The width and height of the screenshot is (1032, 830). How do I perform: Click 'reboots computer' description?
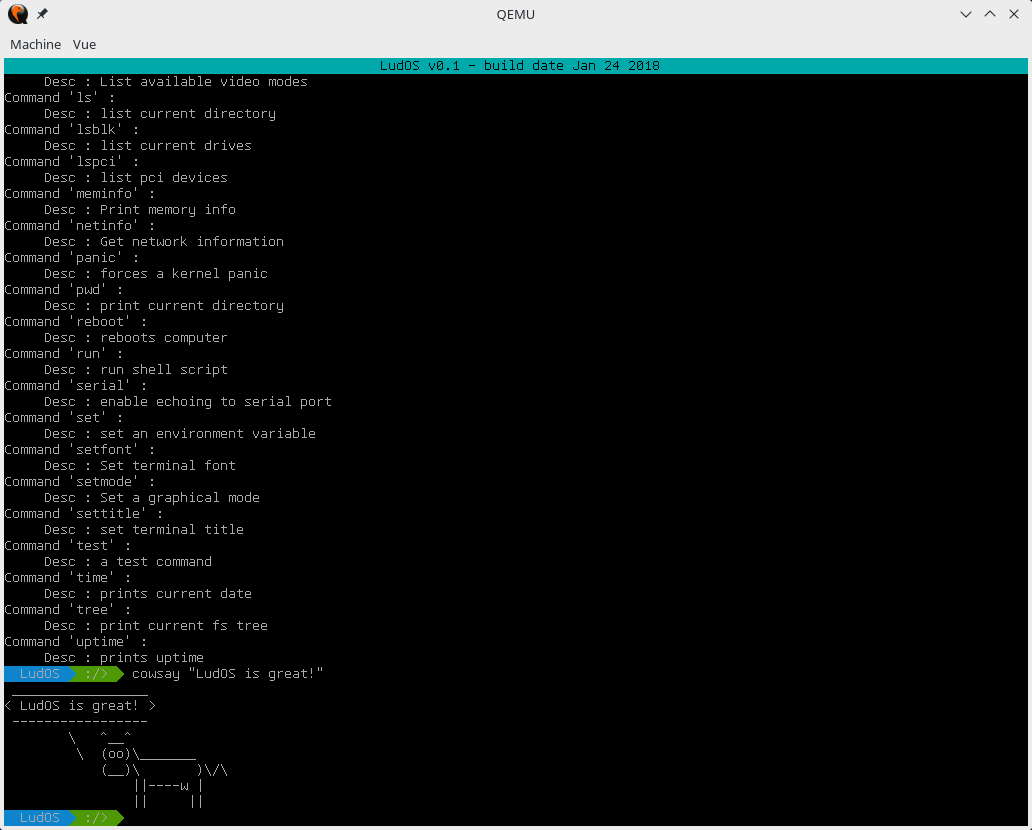[x=164, y=338]
